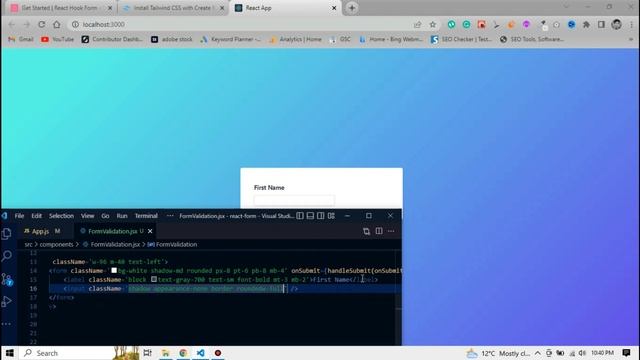Expand the hidden menu items ellipsis
Screen dimensions: 640x360
pos(170,216)
